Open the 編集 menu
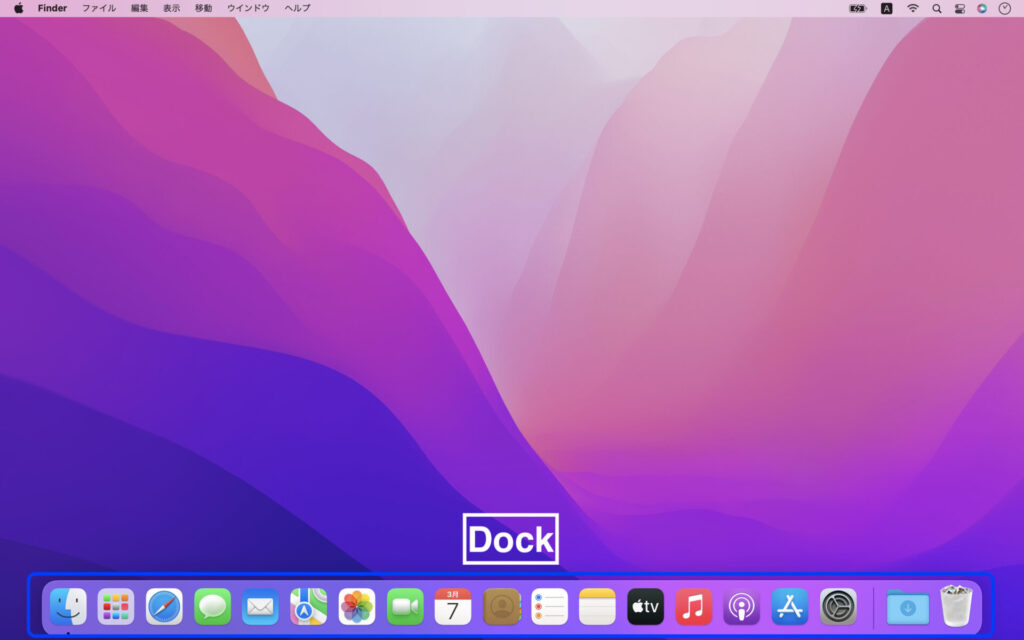The height and width of the screenshot is (640, 1024). click(139, 8)
